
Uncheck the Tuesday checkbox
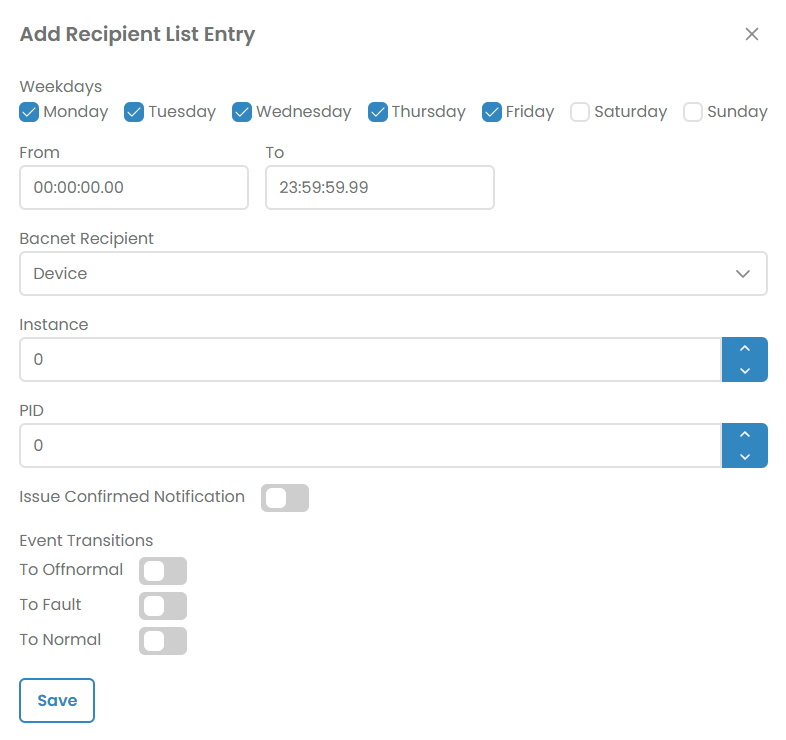coord(134,112)
